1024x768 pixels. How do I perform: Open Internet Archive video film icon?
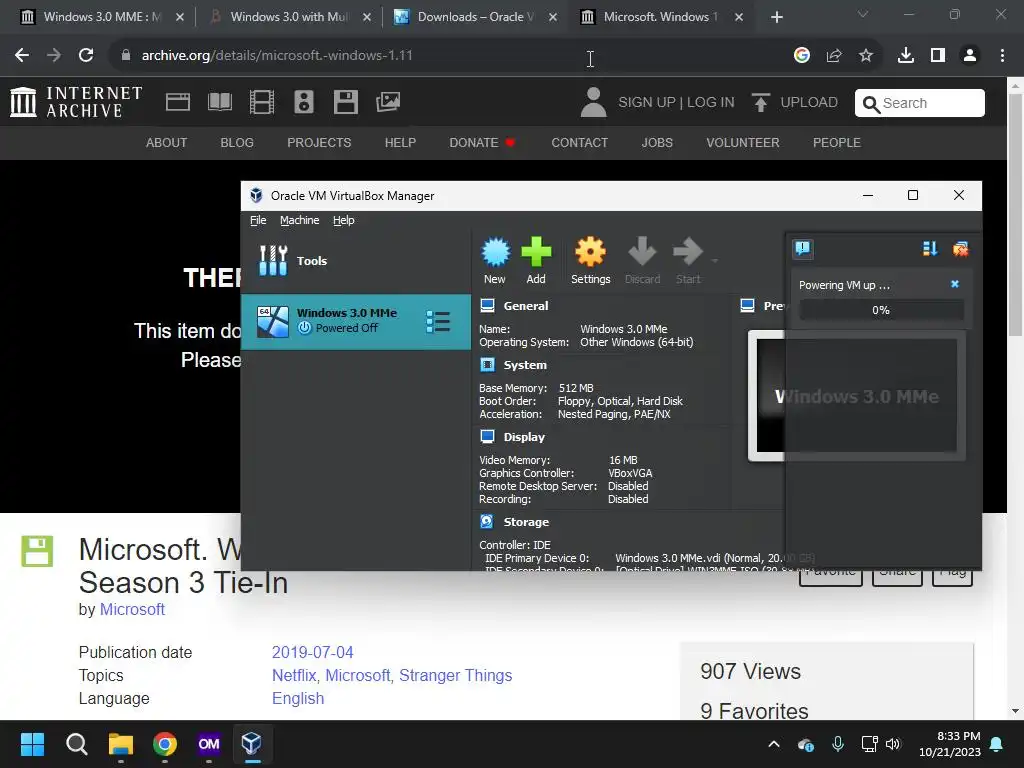click(x=262, y=102)
